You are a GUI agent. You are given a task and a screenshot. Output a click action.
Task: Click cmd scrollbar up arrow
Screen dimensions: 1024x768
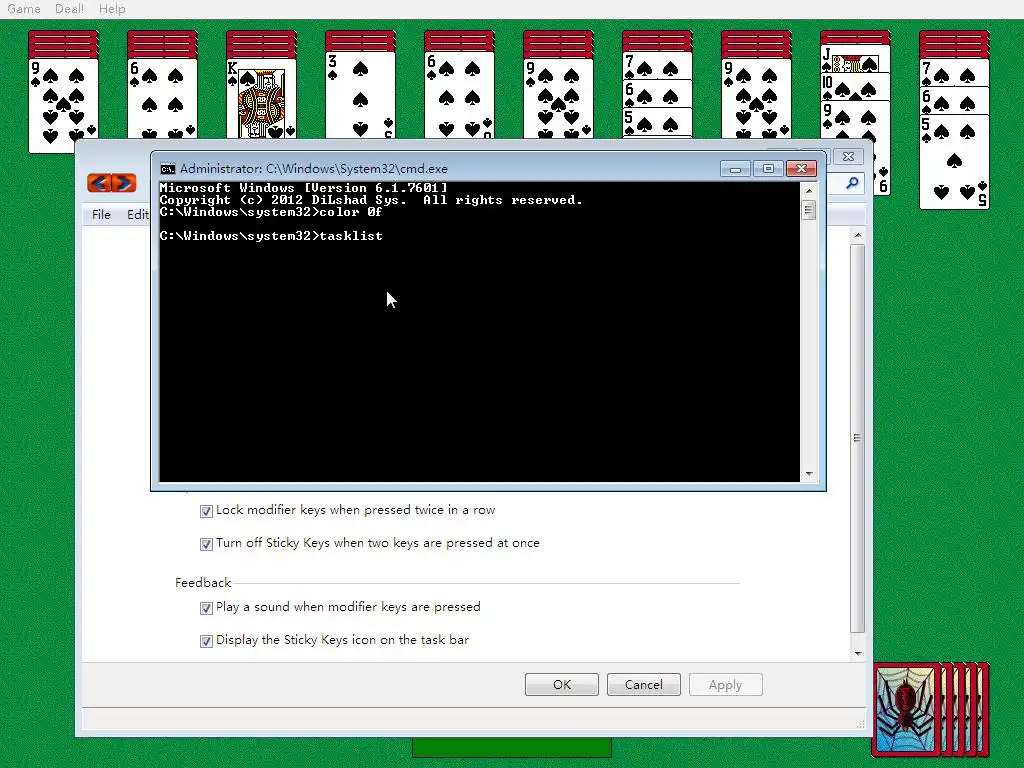pyautogui.click(x=809, y=191)
